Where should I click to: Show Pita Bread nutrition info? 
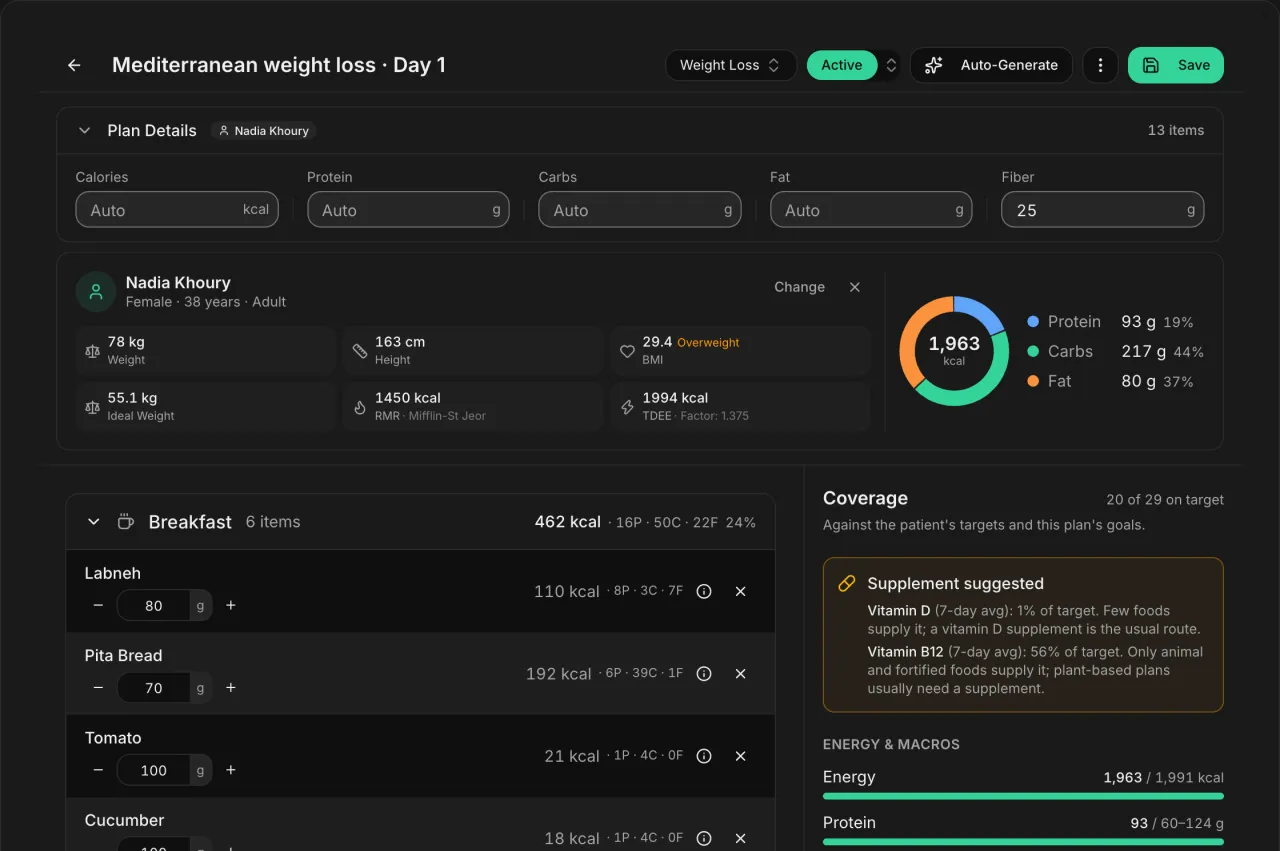[x=704, y=674]
